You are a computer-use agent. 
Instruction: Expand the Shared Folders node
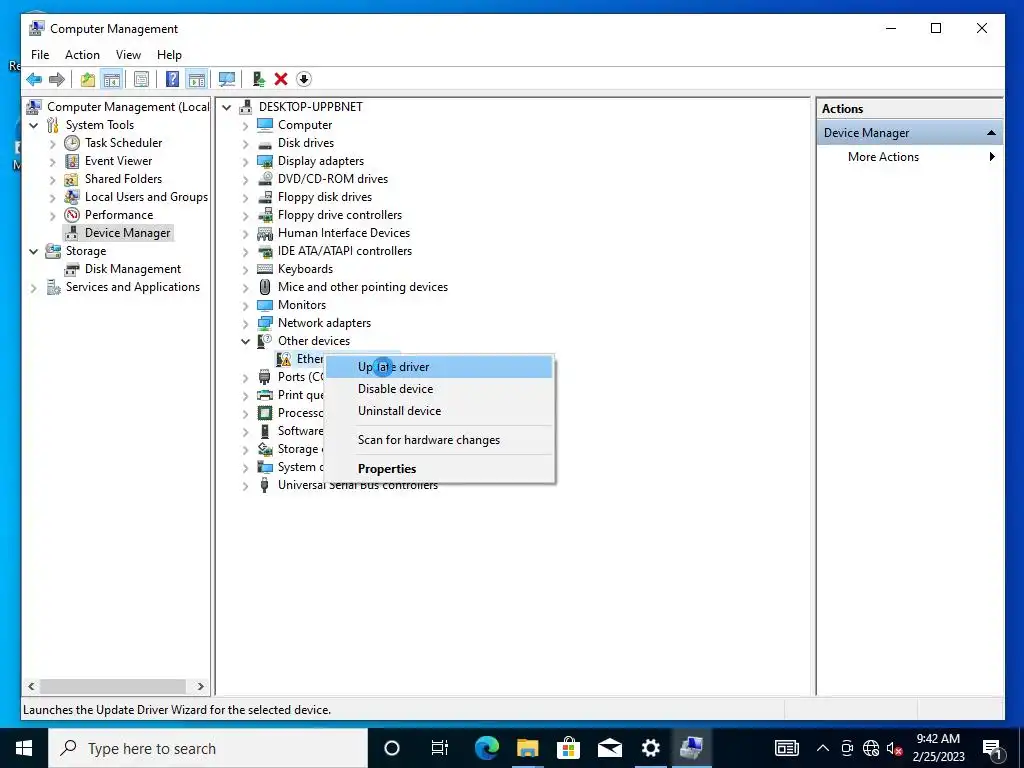(53, 180)
